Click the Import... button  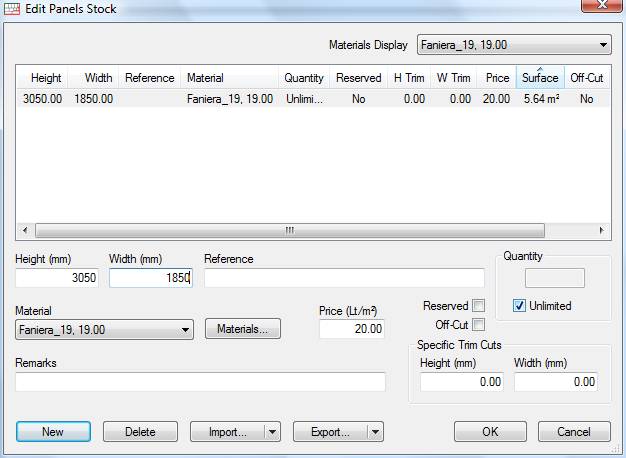point(228,432)
